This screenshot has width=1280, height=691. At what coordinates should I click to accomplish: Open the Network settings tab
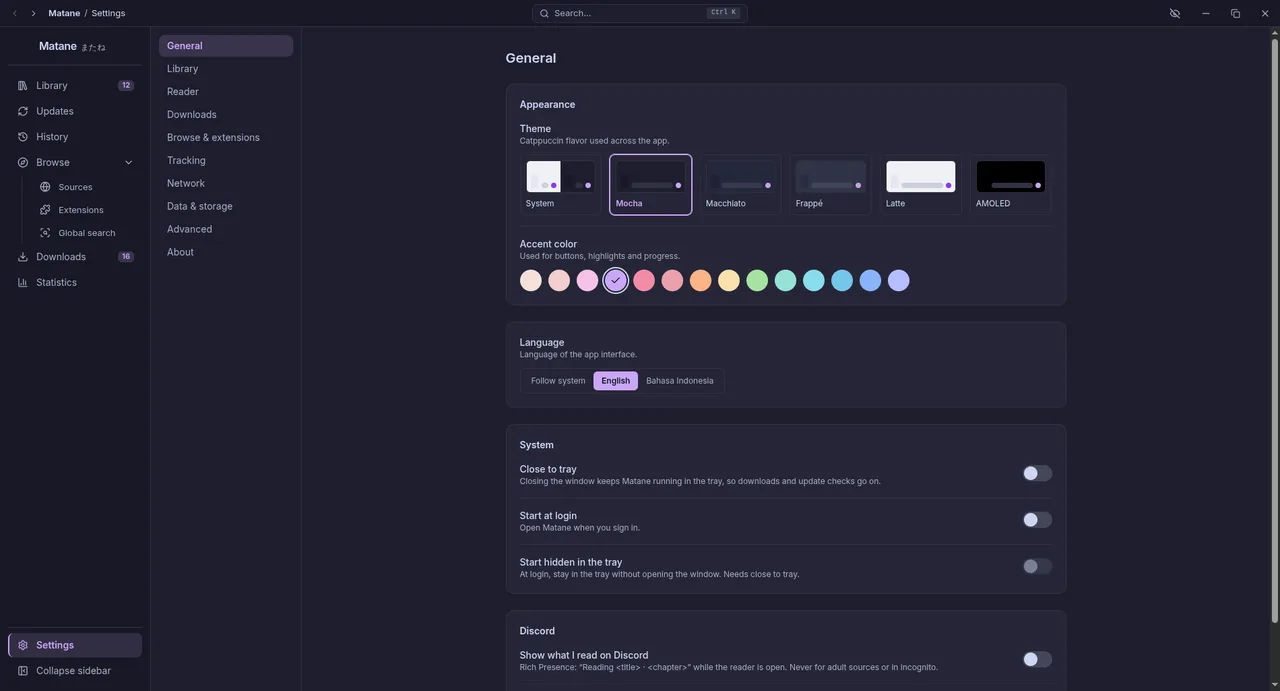point(226,184)
